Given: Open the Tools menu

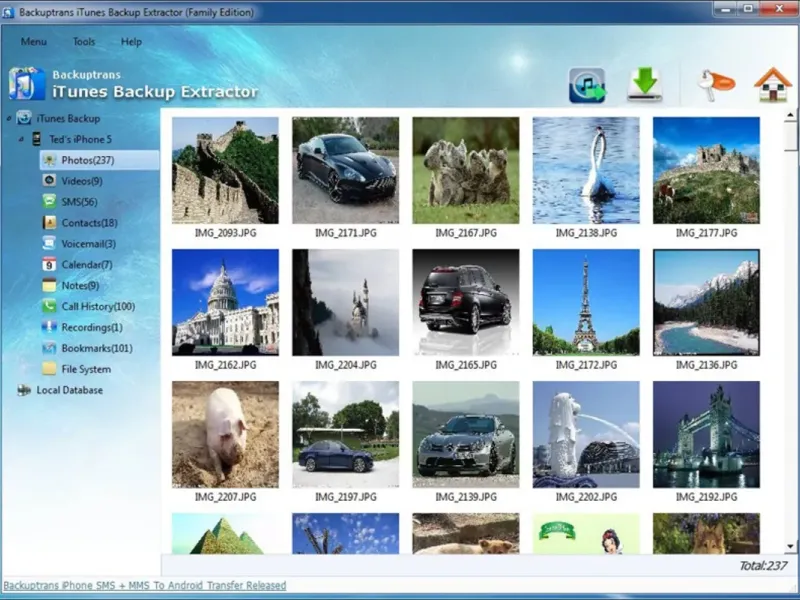Looking at the screenshot, I should point(84,42).
